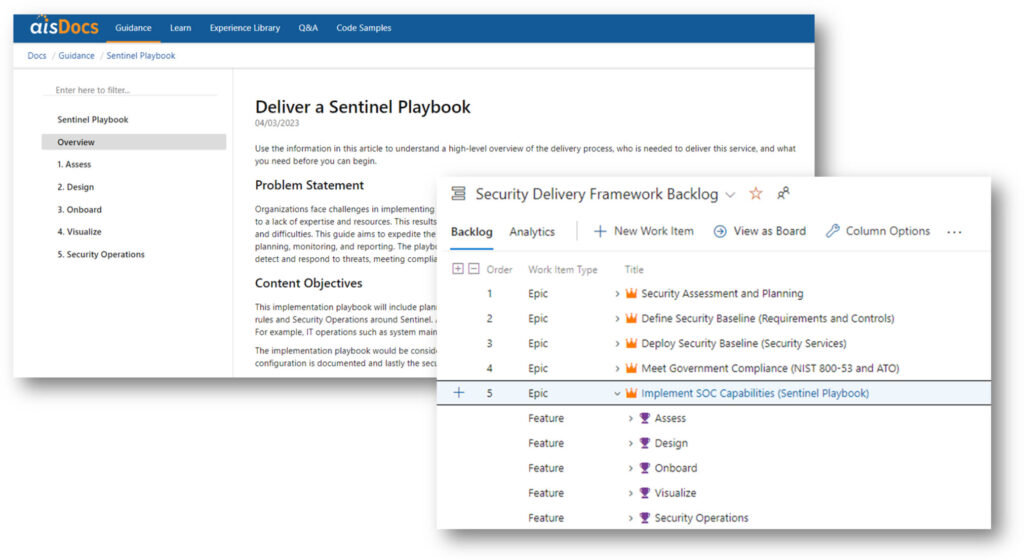
Task: Expand the Assess feature row
Action: point(630,418)
